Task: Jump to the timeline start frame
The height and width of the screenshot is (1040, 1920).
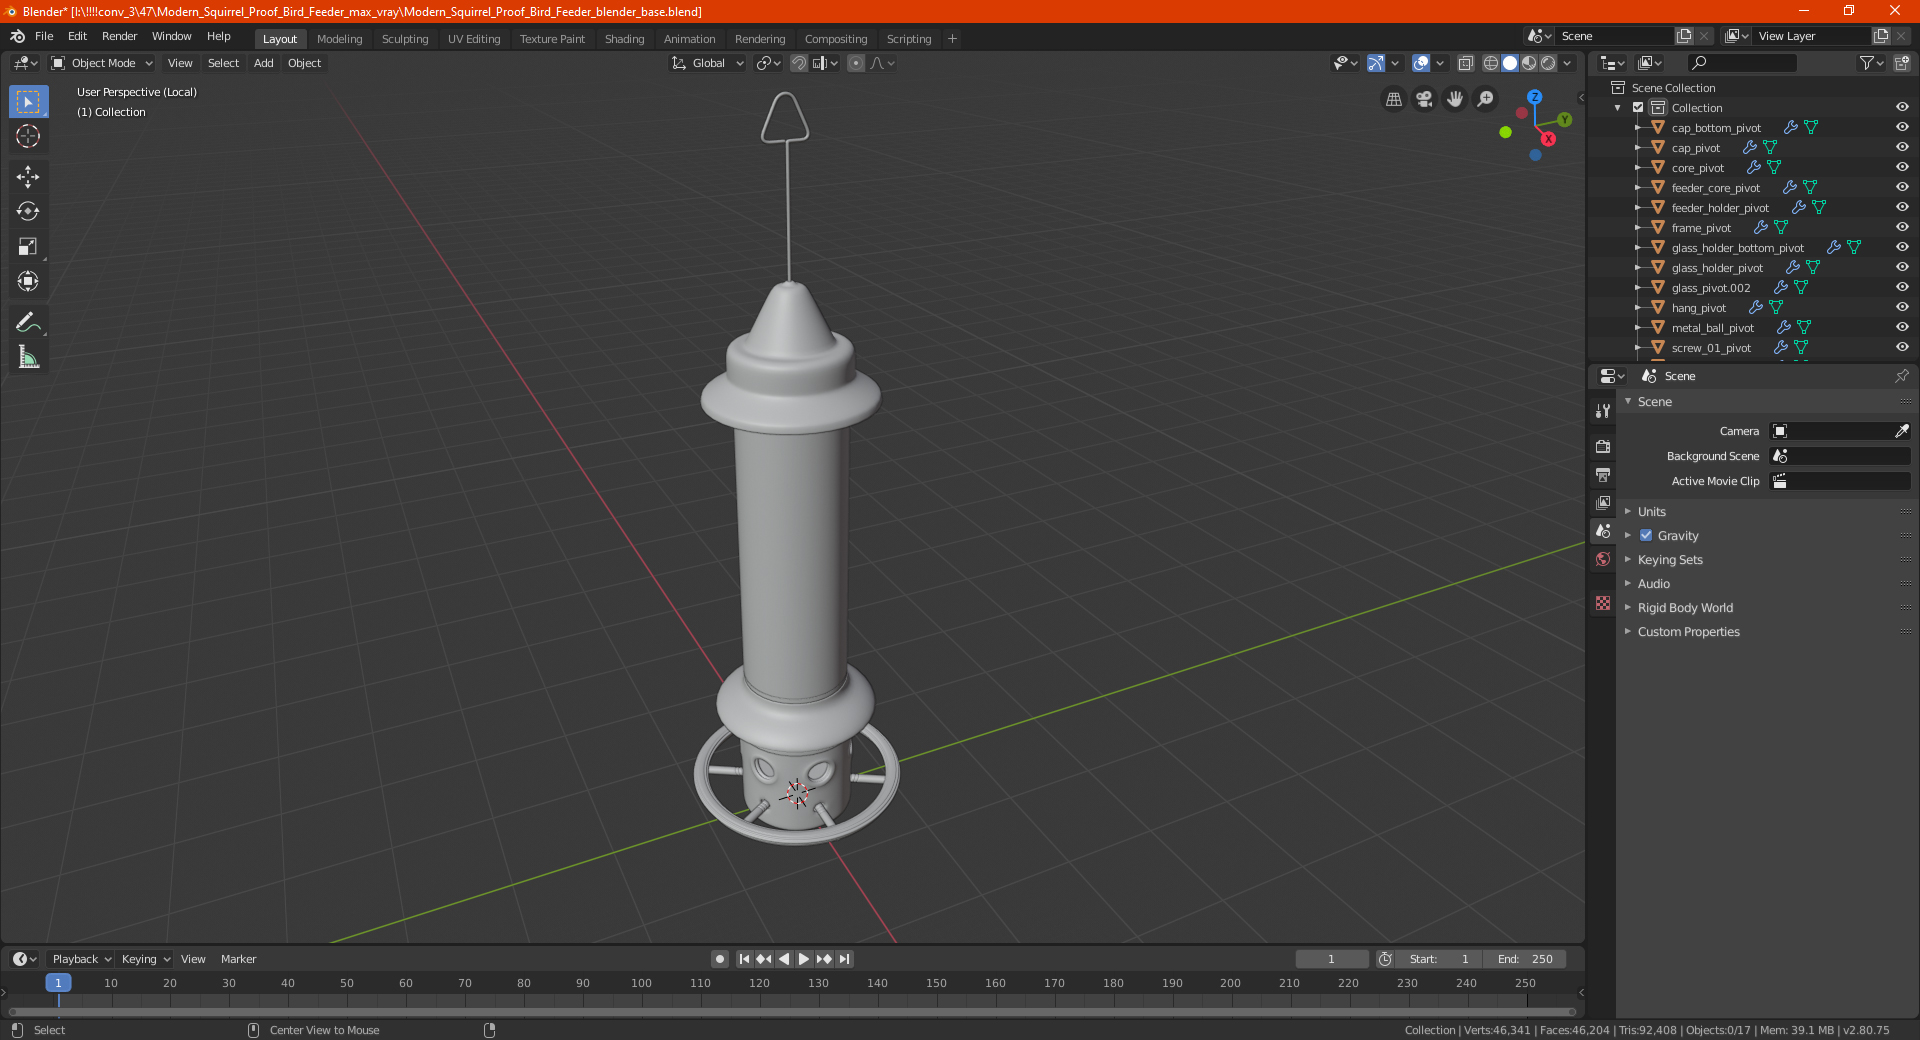Action: [744, 959]
